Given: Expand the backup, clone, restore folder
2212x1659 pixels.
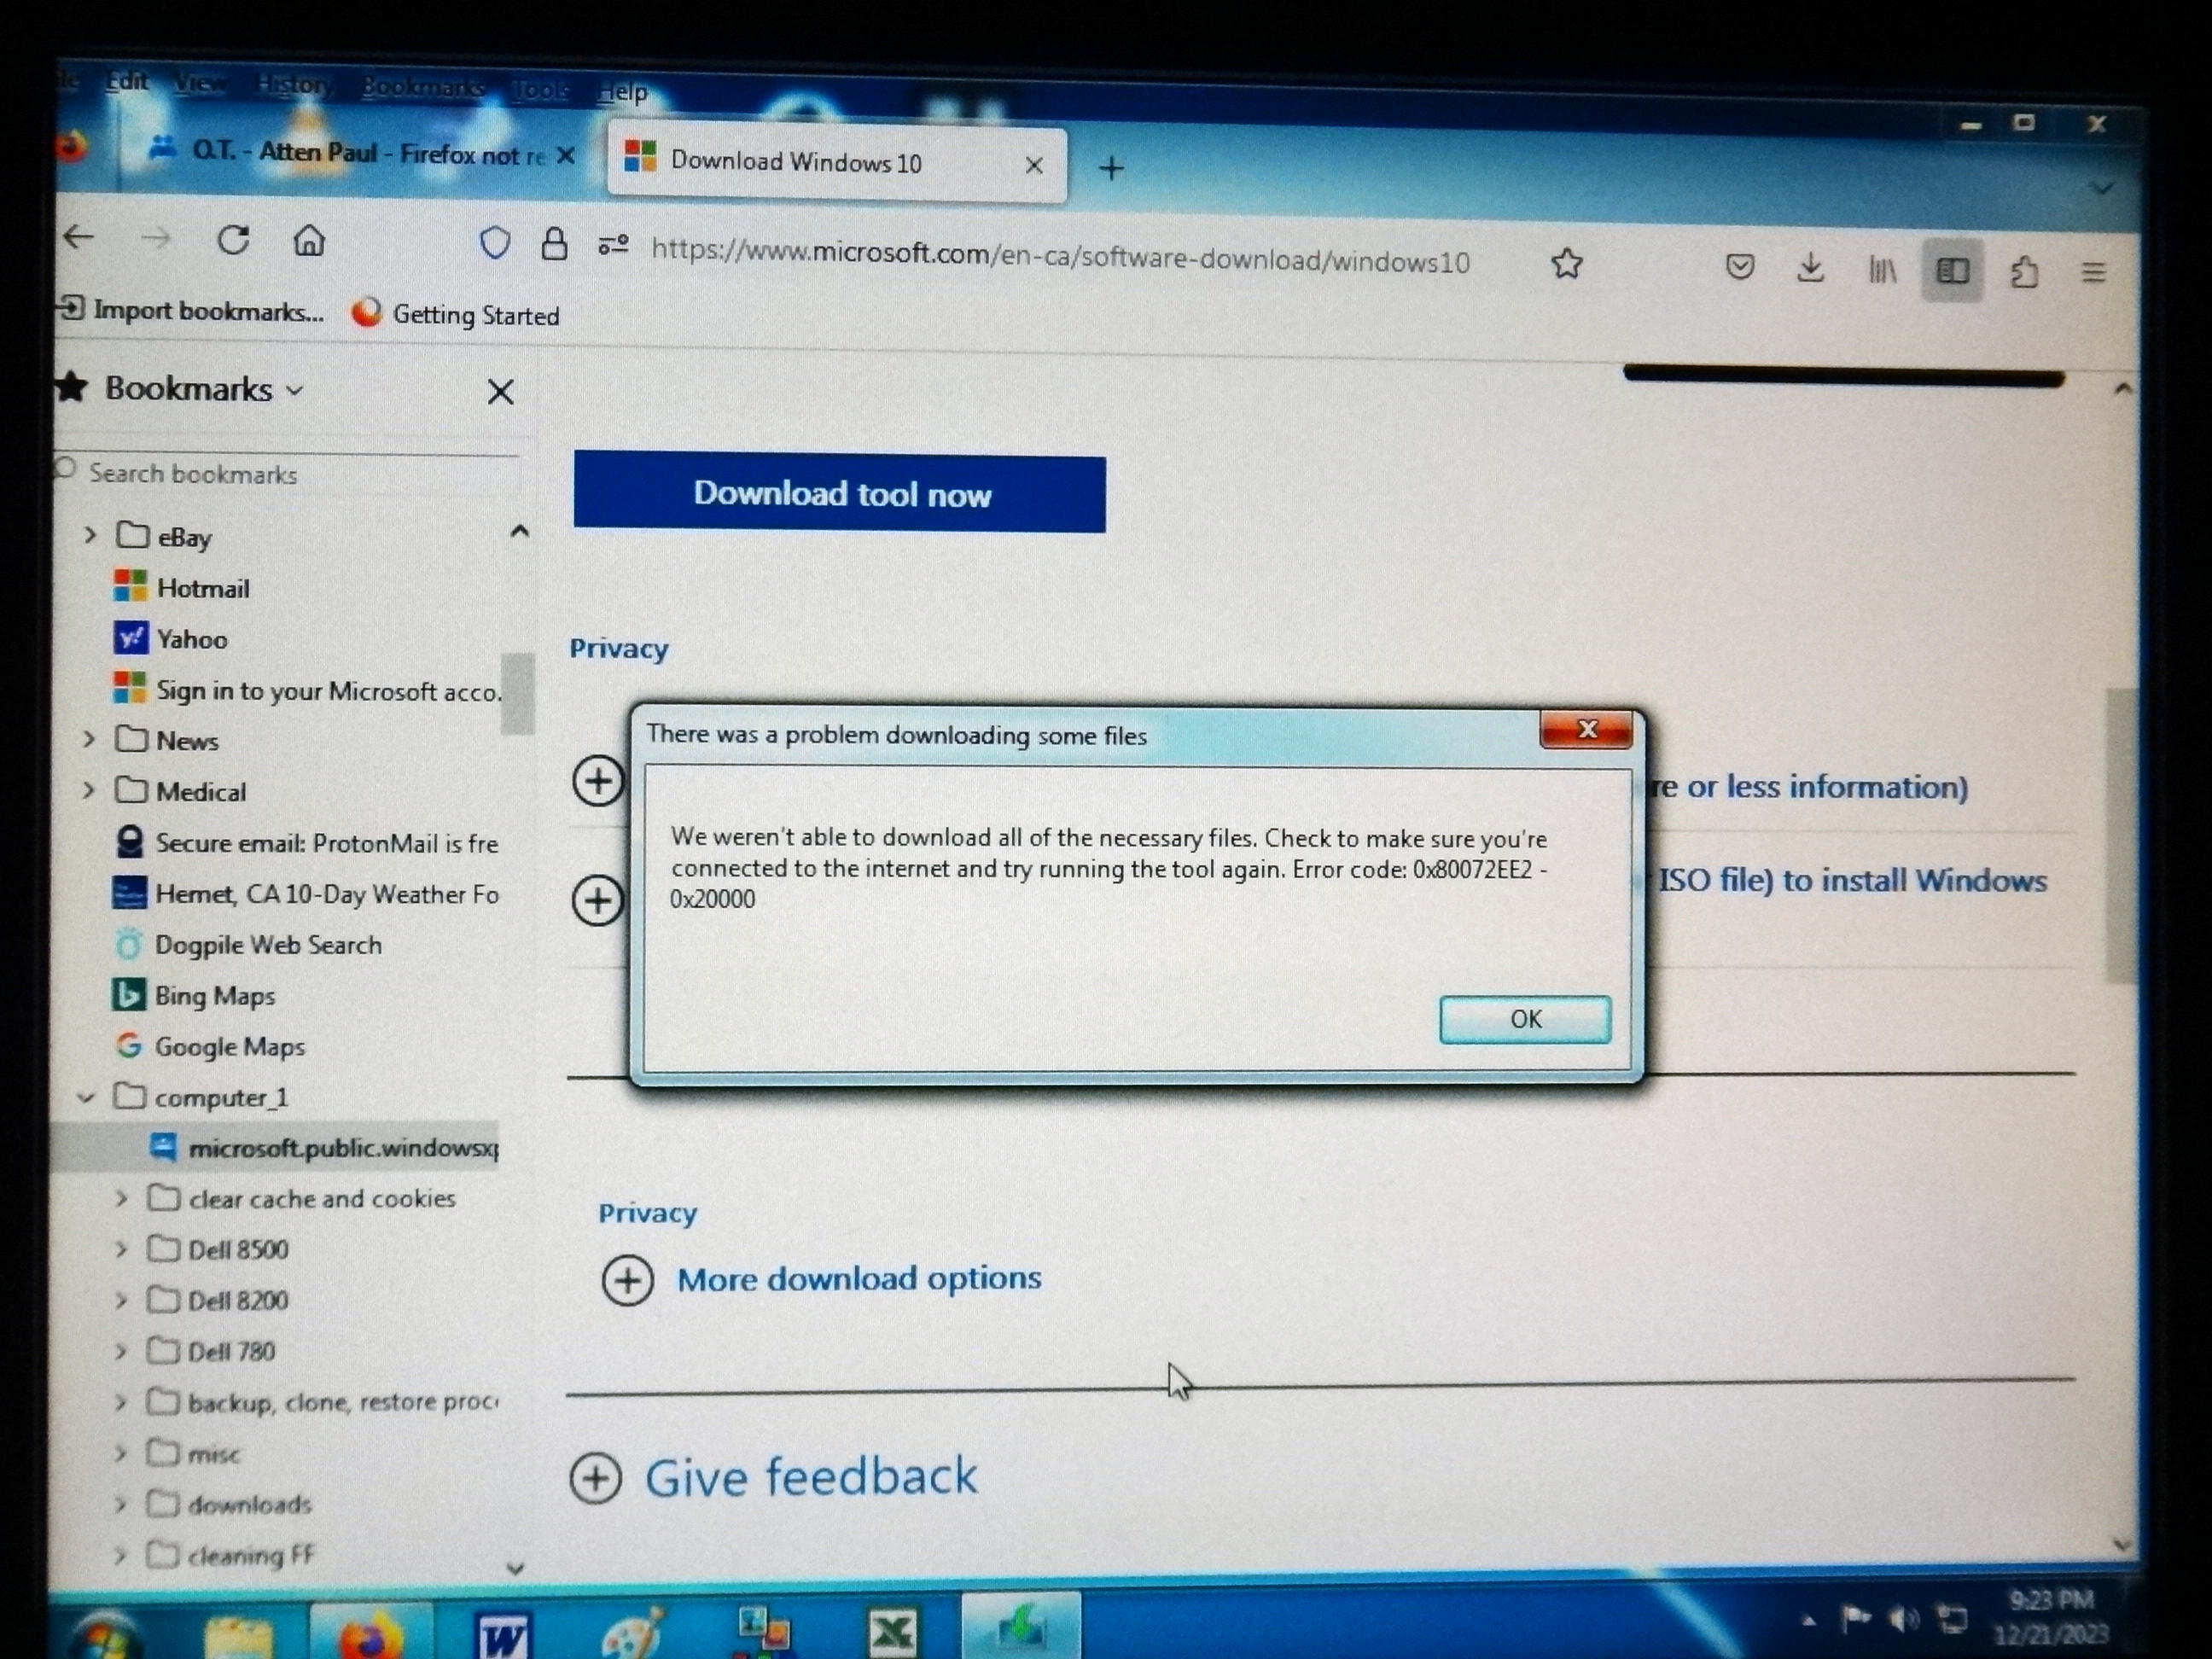Looking at the screenshot, I should (121, 1402).
